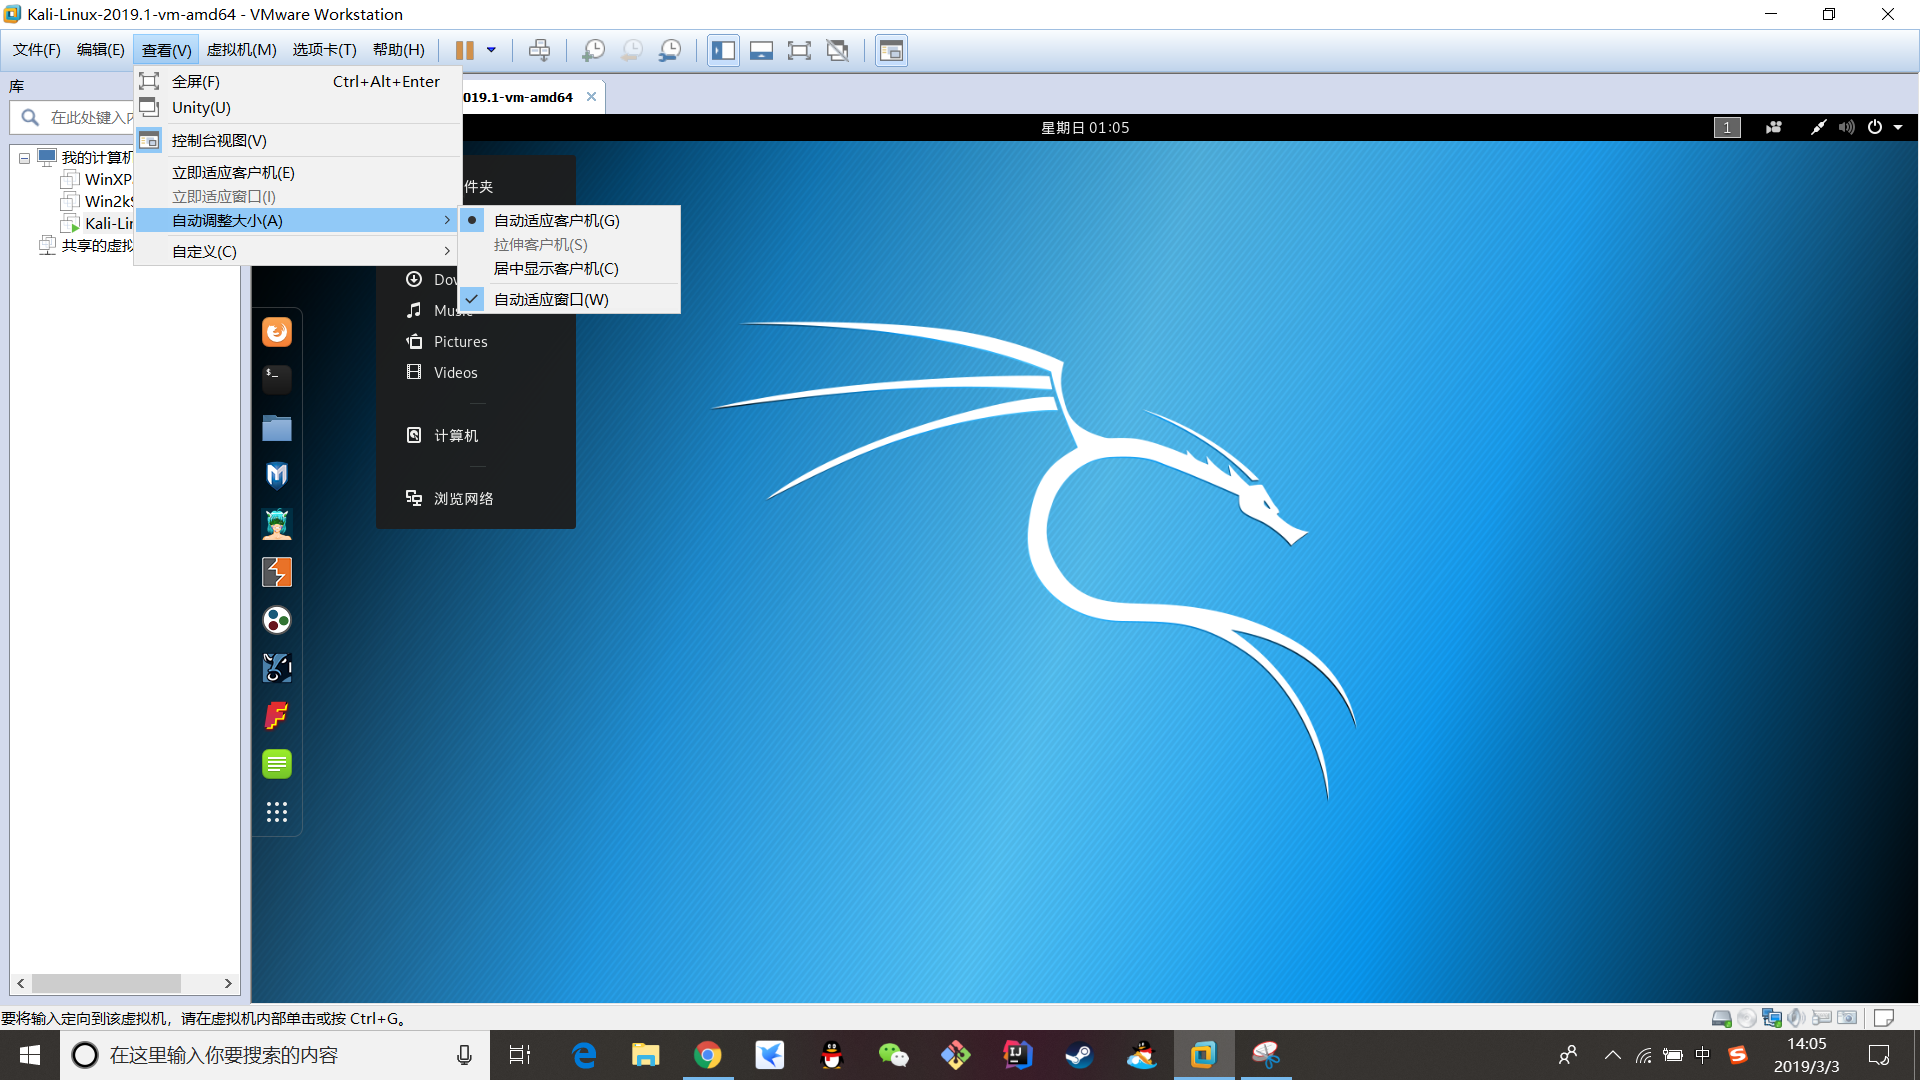Launch the red-green-blue circle dock icon

(277, 620)
